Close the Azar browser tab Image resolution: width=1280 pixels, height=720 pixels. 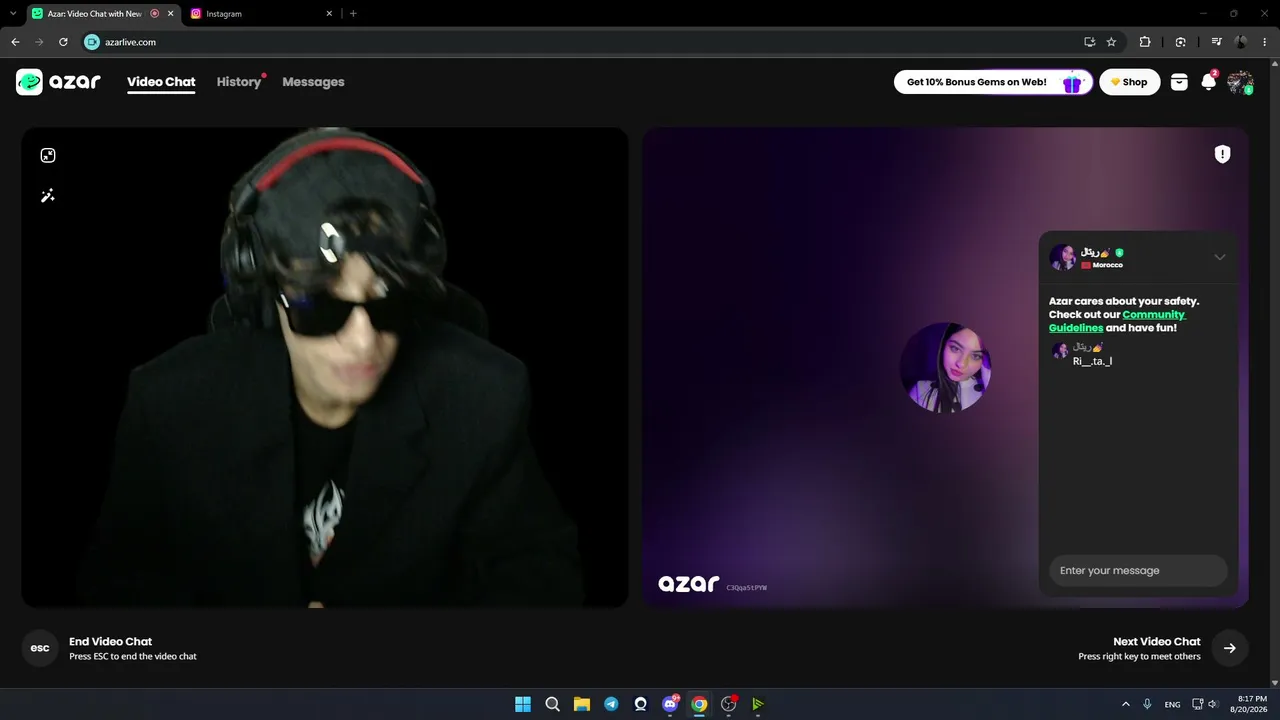coord(170,14)
